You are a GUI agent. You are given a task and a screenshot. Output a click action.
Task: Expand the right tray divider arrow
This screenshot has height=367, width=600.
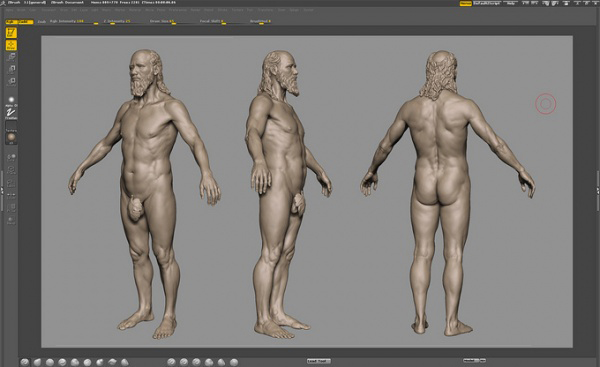click(x=598, y=190)
